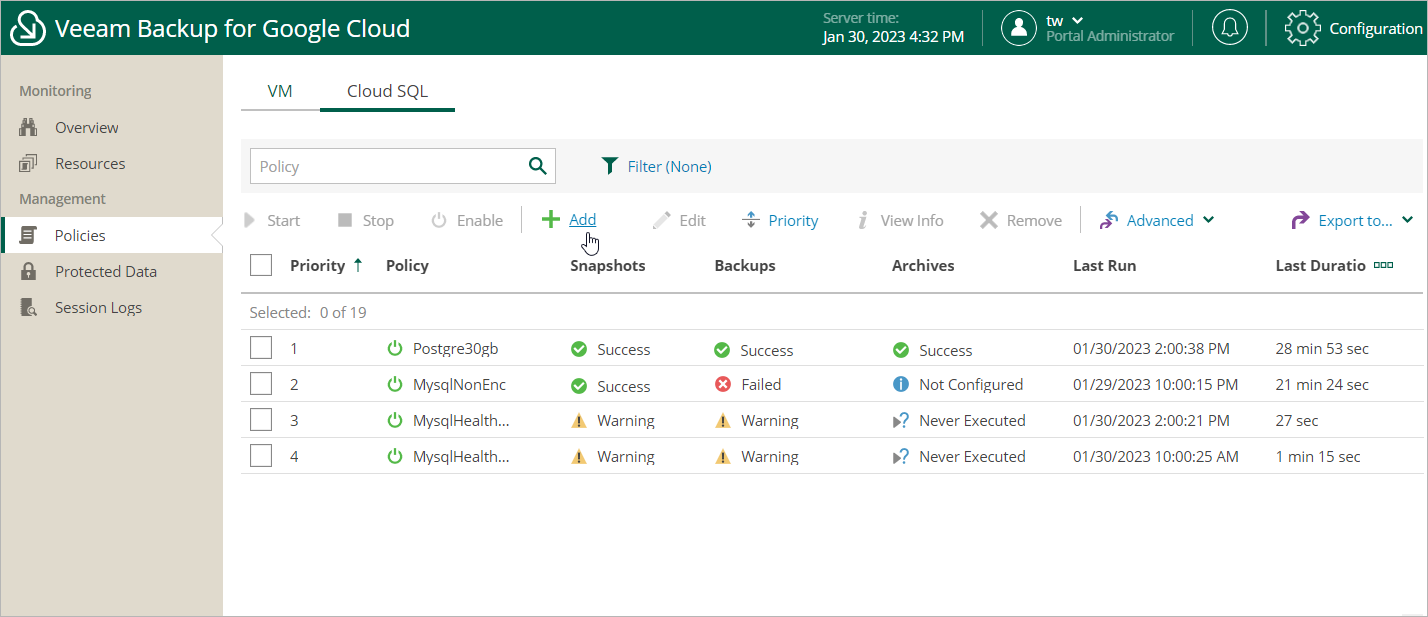
Task: Click the Start play icon
Action: click(x=250, y=220)
